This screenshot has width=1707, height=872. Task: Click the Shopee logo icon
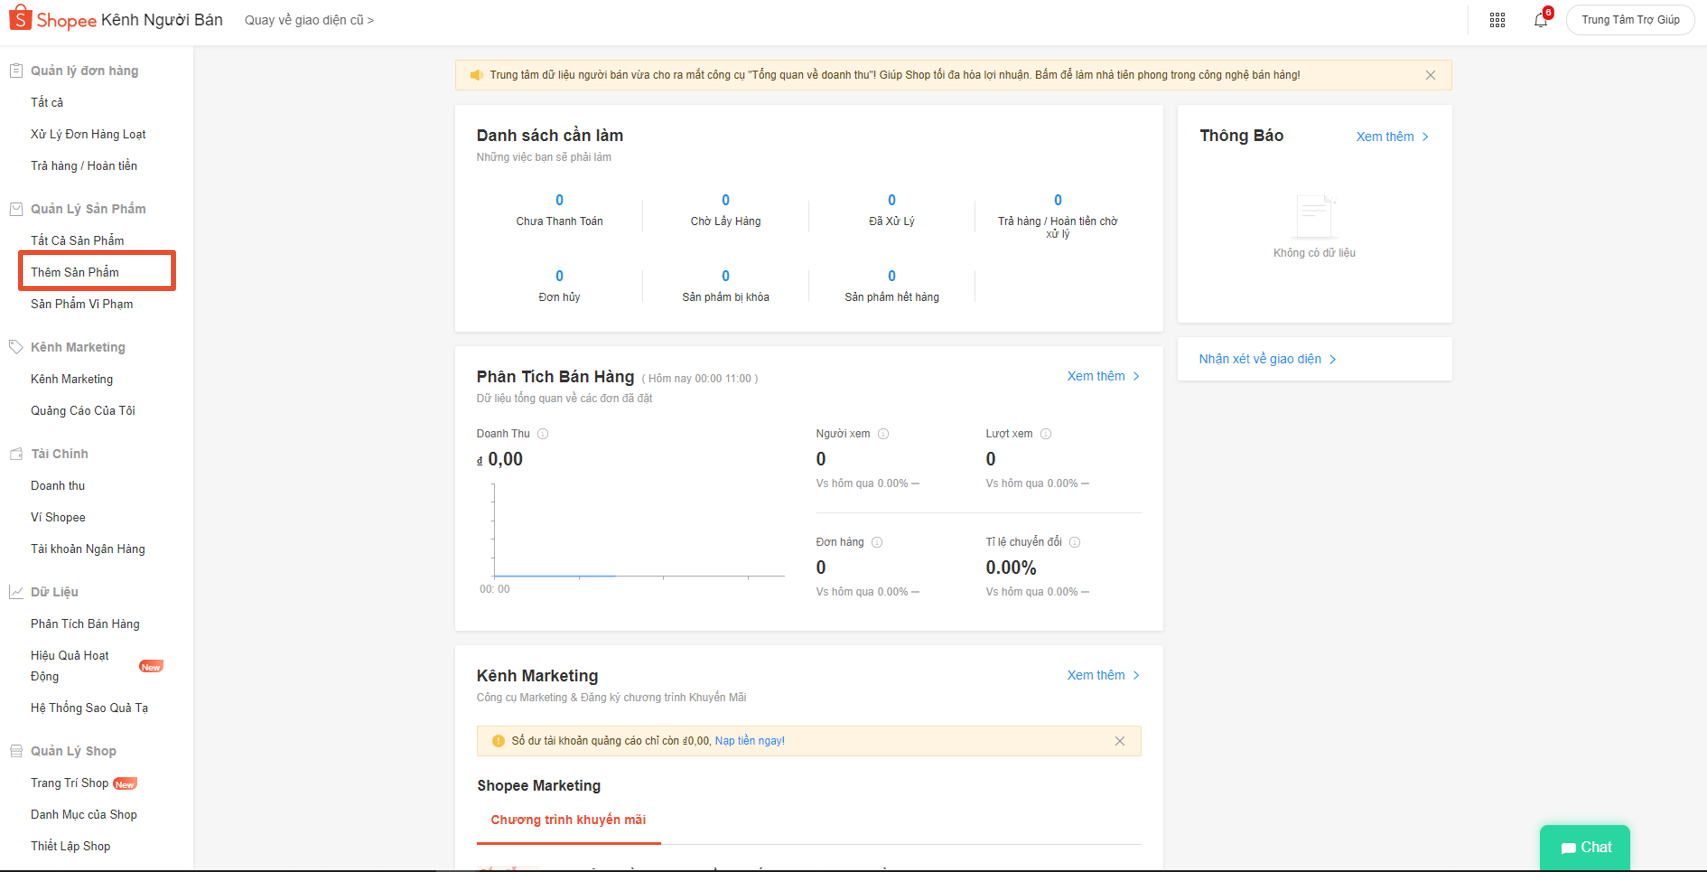[20, 18]
